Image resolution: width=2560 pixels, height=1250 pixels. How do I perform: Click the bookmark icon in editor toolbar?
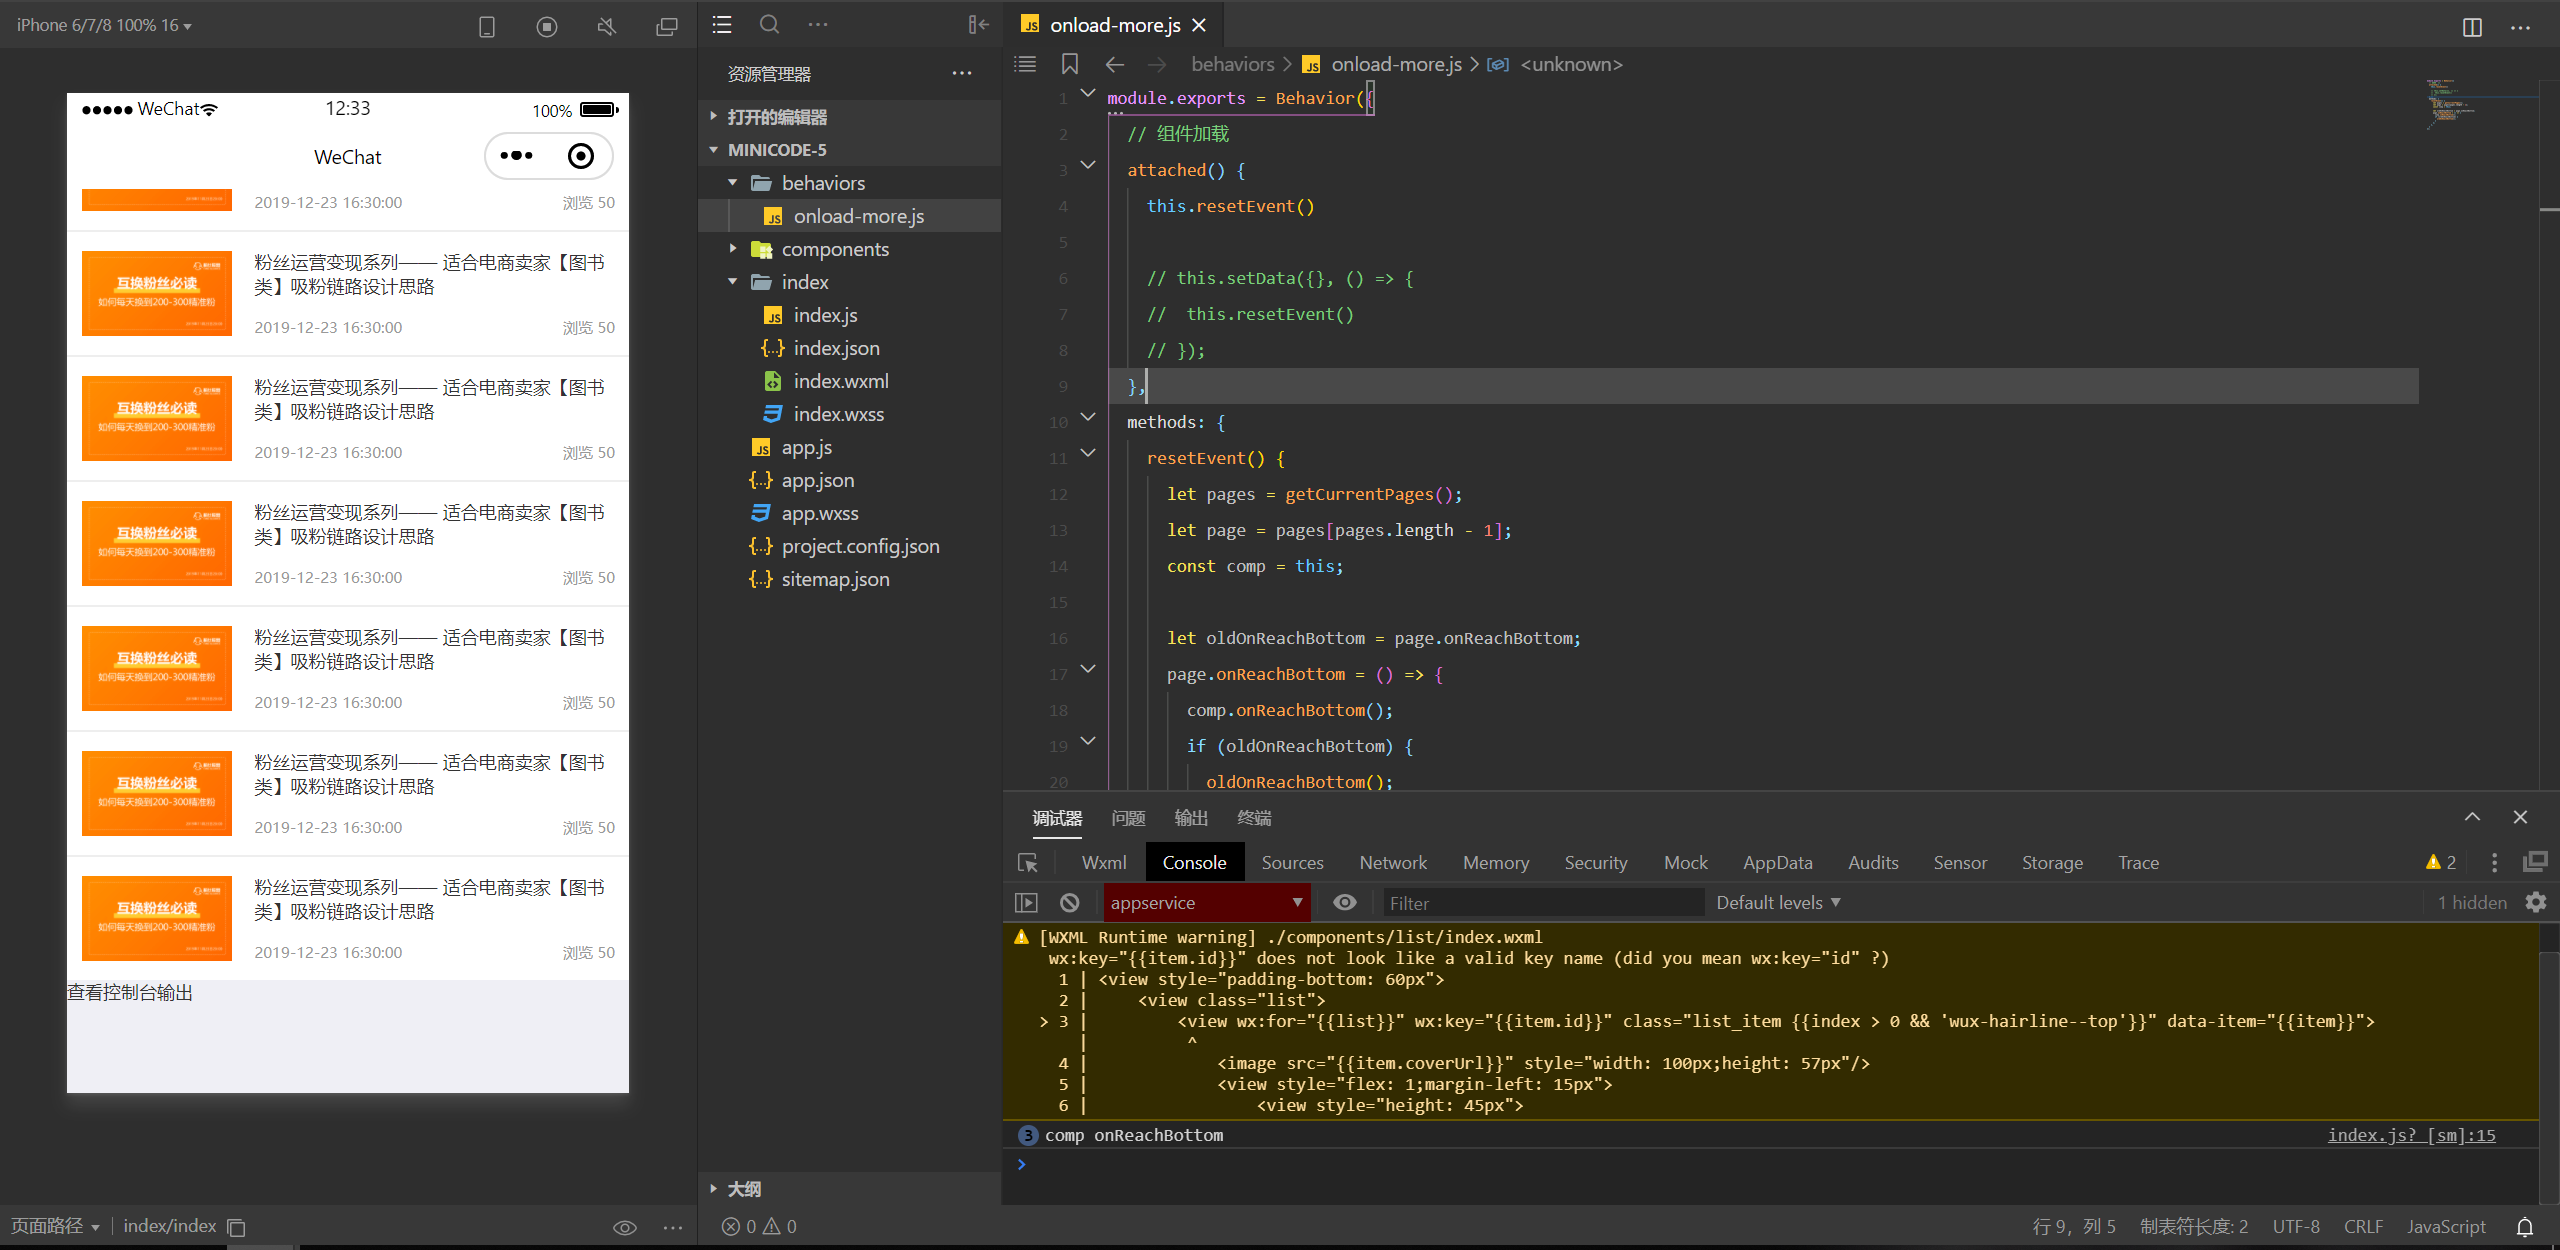tap(1069, 65)
